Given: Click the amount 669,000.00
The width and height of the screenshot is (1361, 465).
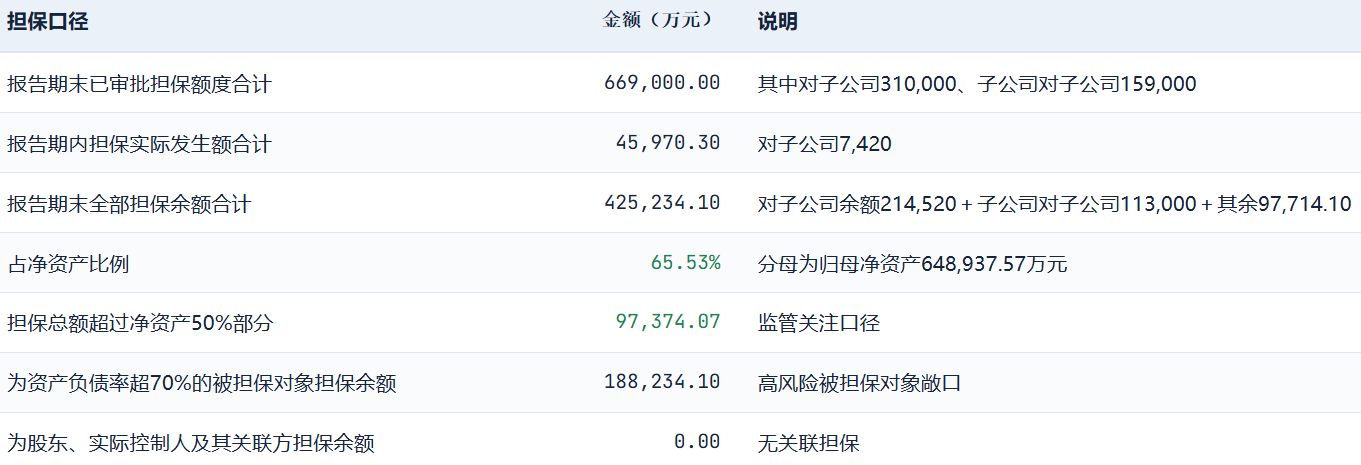Looking at the screenshot, I should click(662, 83).
